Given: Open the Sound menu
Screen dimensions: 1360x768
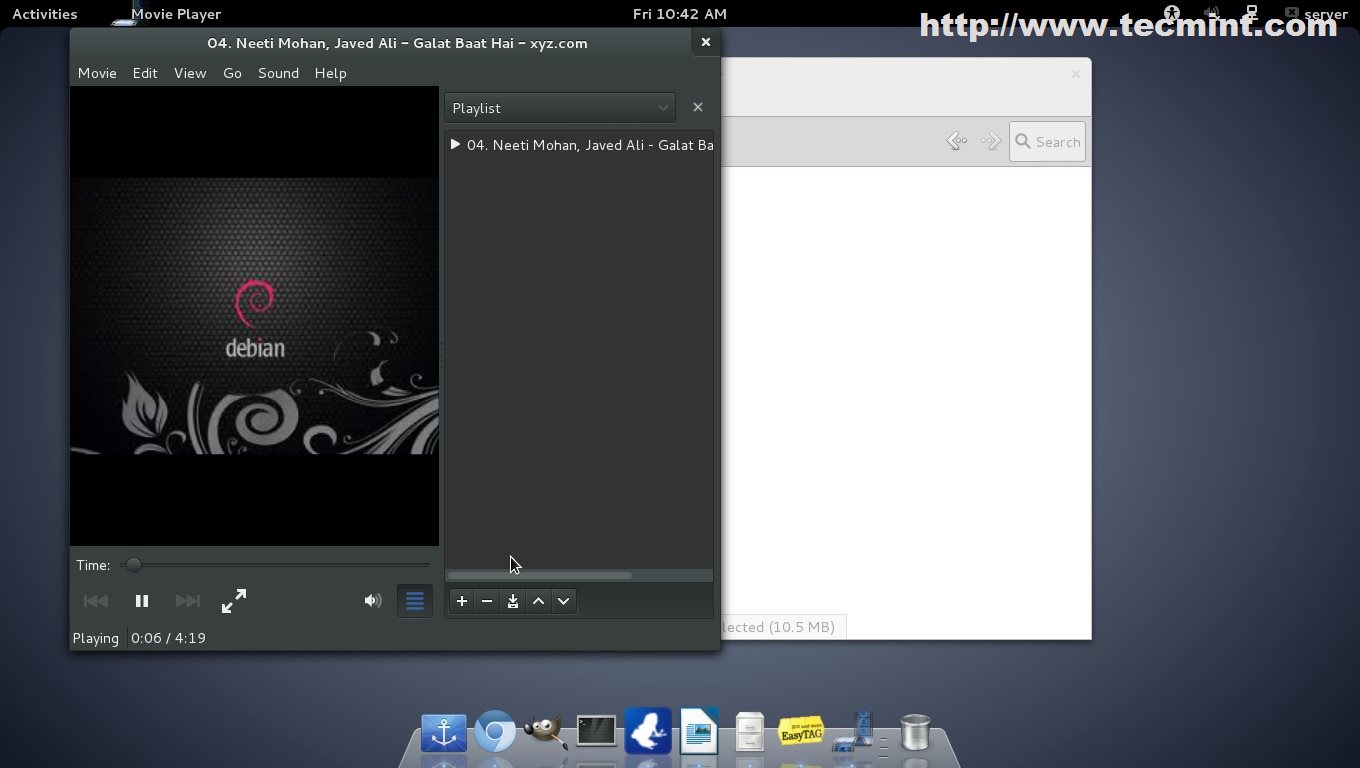Looking at the screenshot, I should tap(278, 73).
